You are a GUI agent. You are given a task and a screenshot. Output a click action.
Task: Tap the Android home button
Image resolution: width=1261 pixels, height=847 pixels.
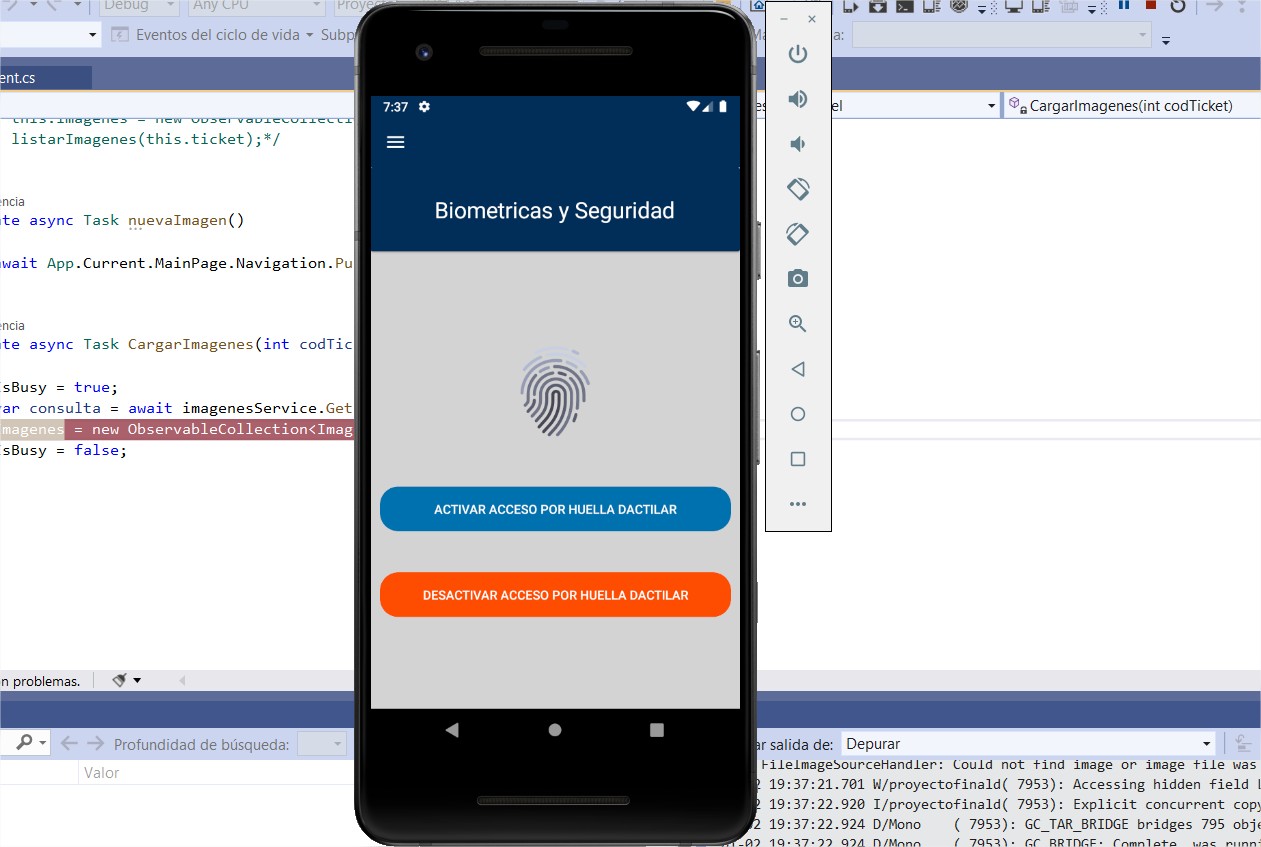[x=555, y=730]
